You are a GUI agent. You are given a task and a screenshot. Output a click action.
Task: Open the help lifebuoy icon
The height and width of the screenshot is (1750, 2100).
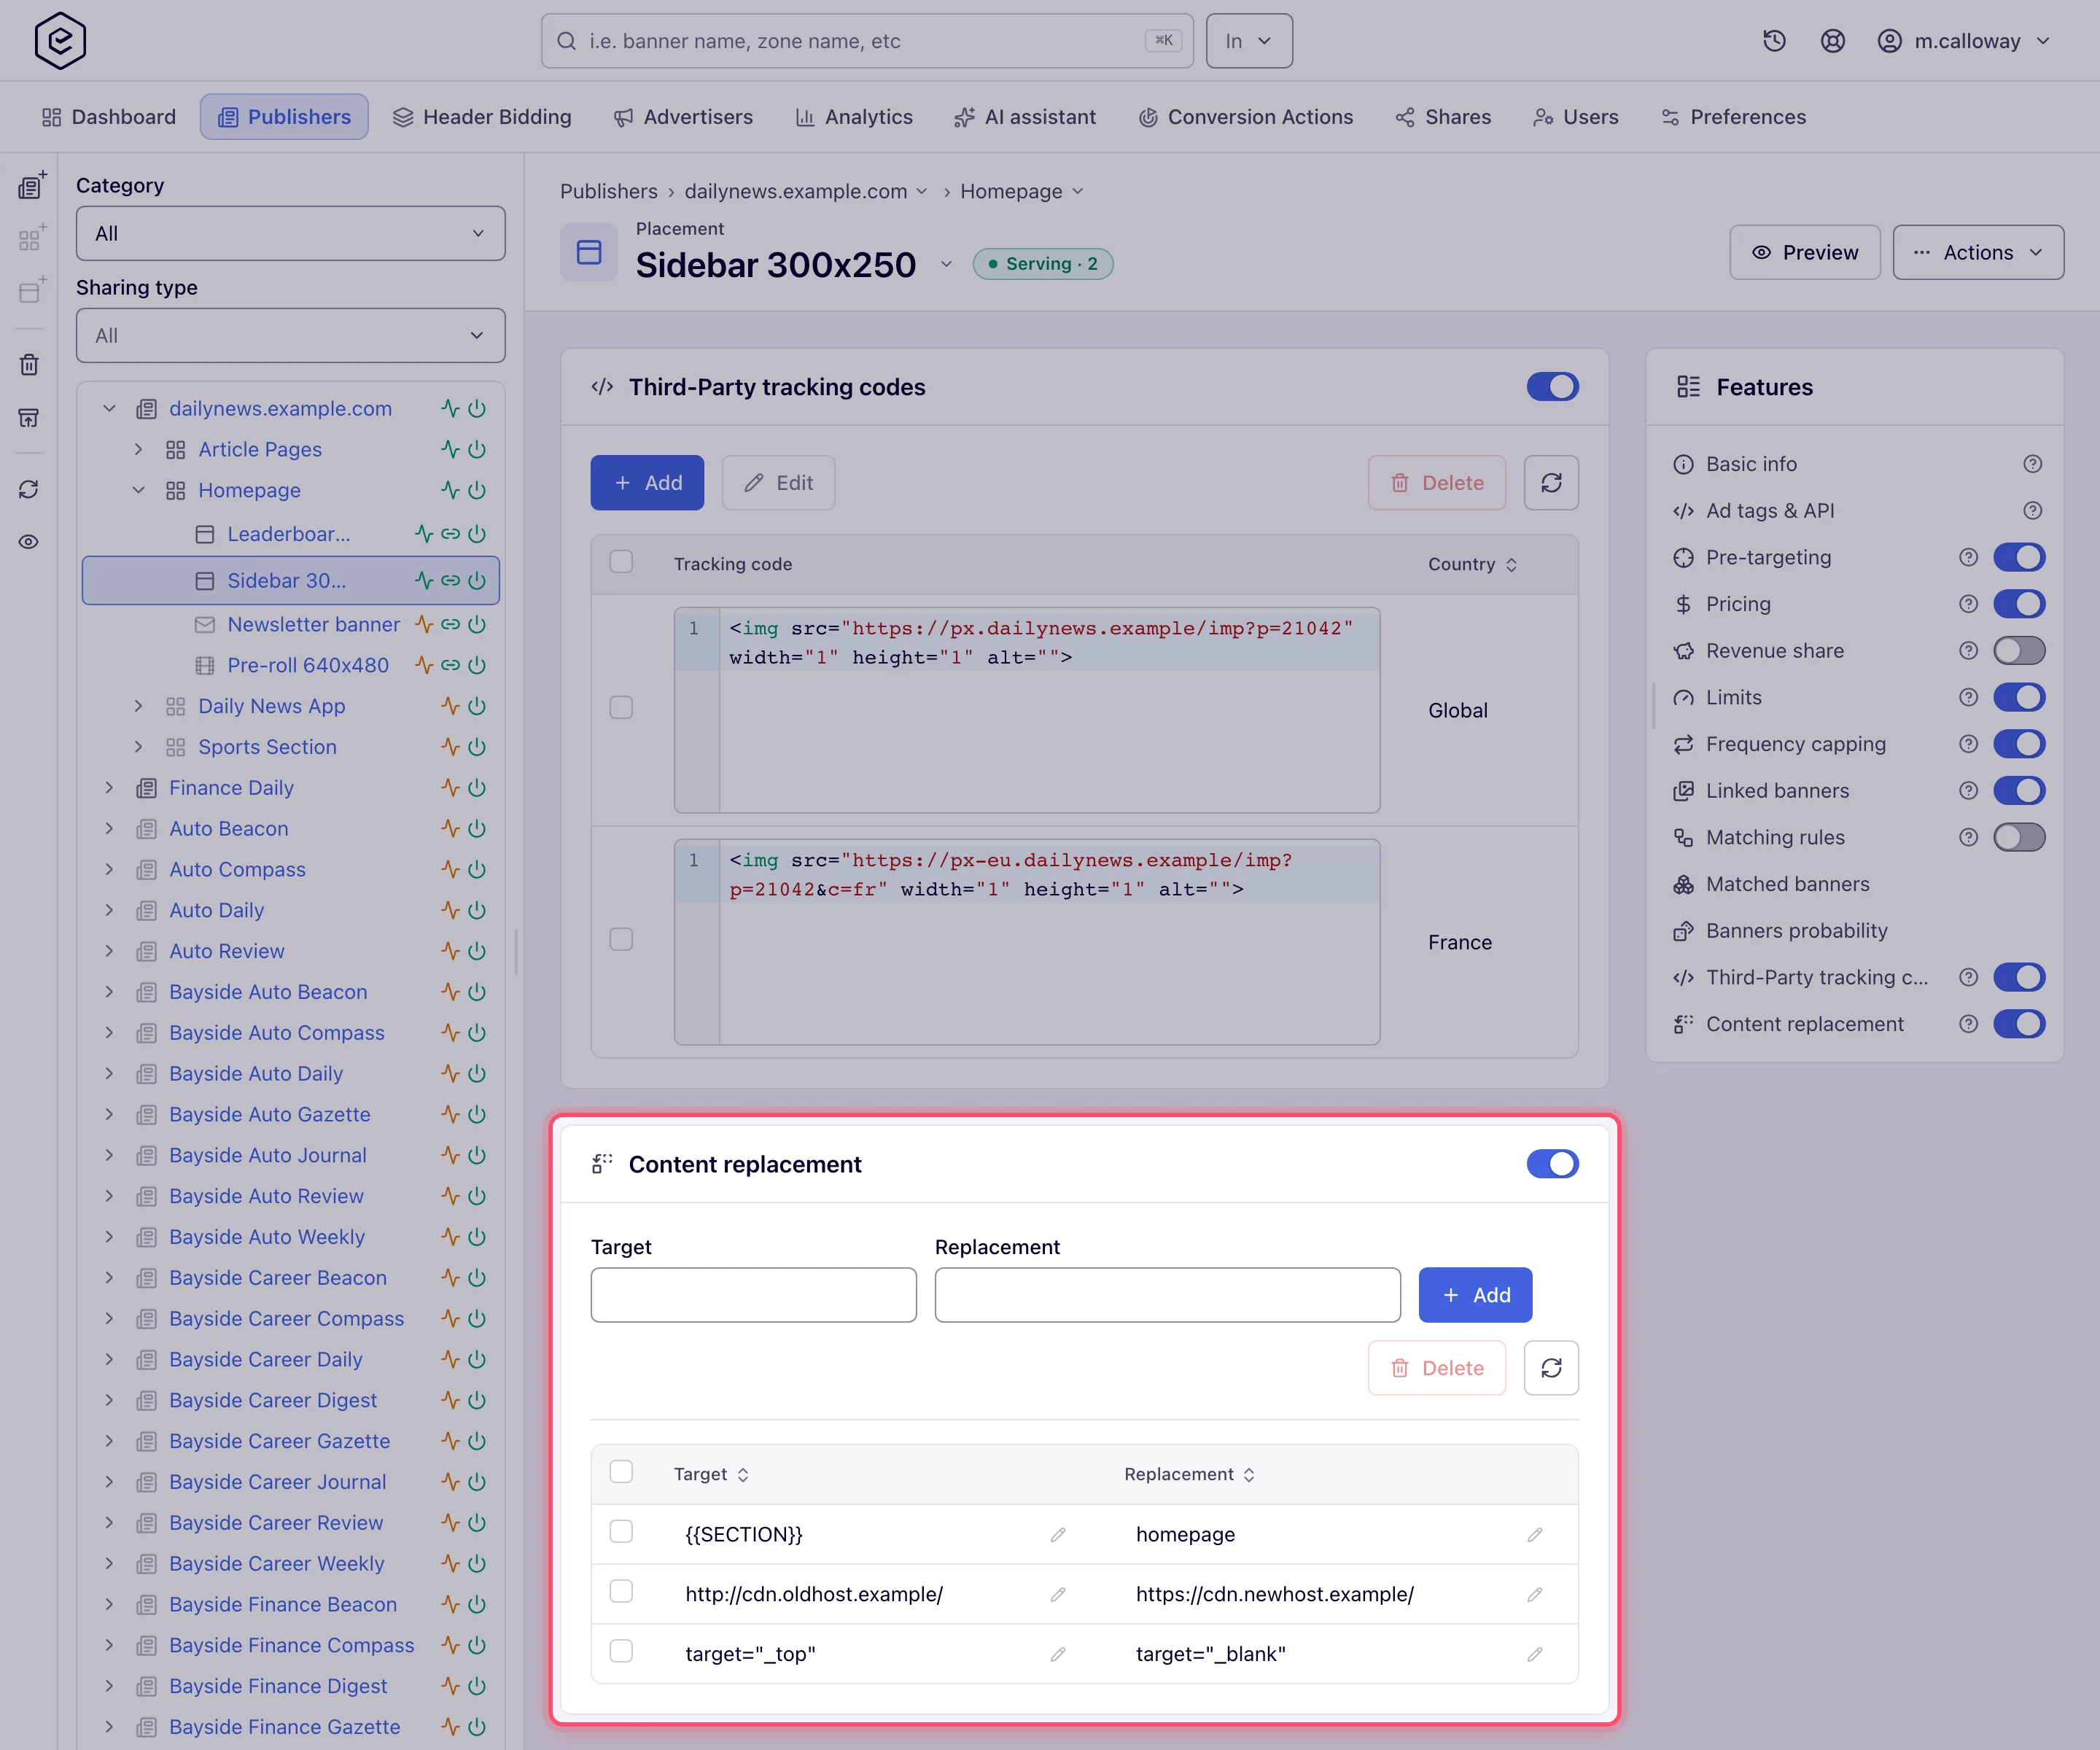click(x=1832, y=41)
